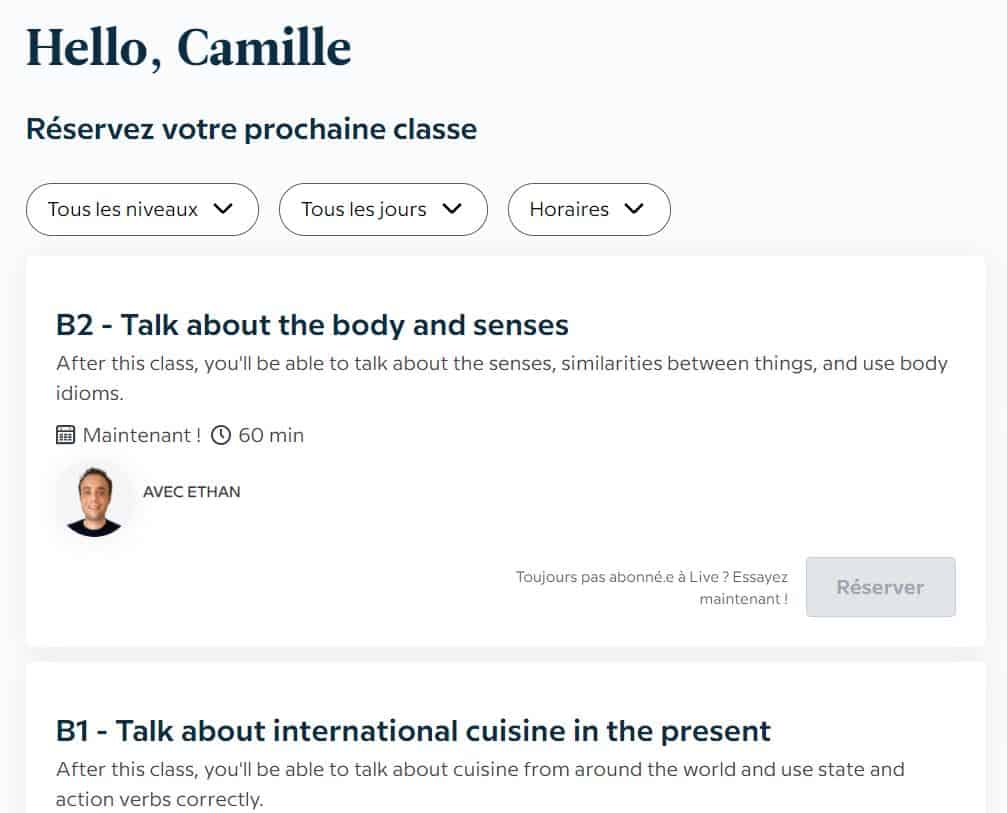Click the chevron in Tous les niveaux
The image size is (1007, 813).
coord(224,209)
